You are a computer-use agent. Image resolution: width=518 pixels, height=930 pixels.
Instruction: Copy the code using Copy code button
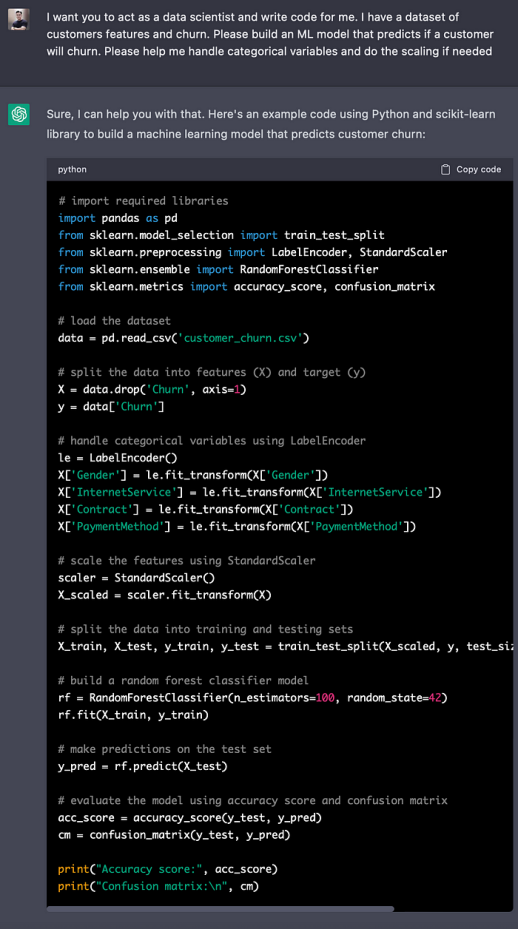[471, 170]
